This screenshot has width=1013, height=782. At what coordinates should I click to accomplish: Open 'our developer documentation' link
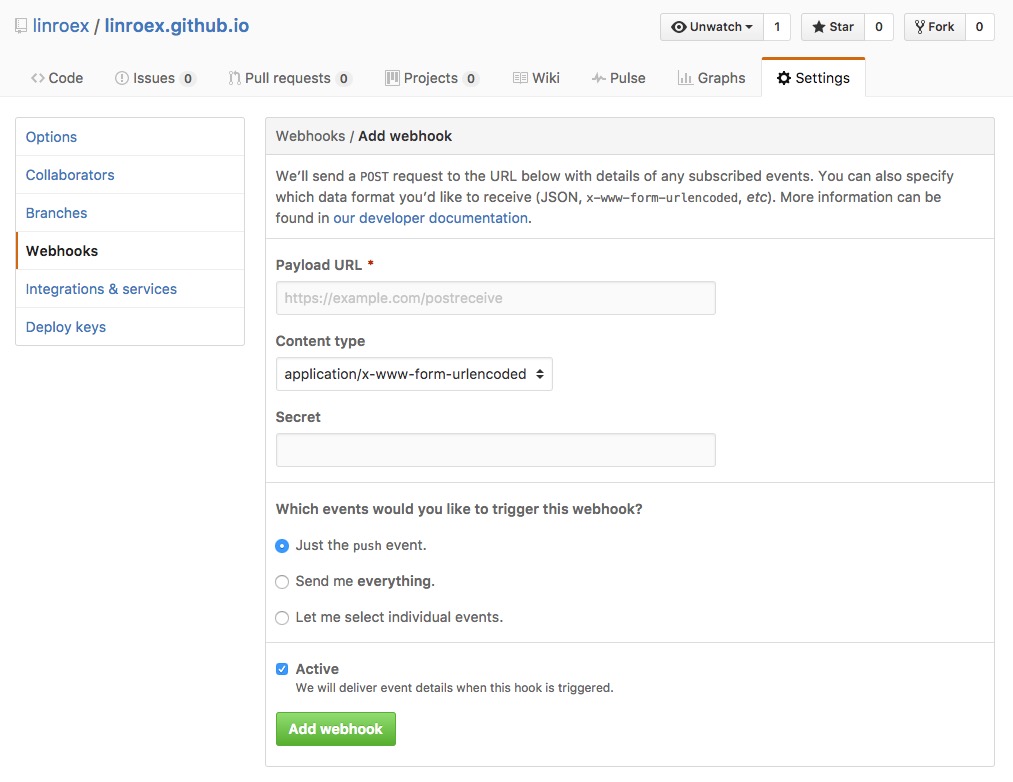(x=431, y=218)
